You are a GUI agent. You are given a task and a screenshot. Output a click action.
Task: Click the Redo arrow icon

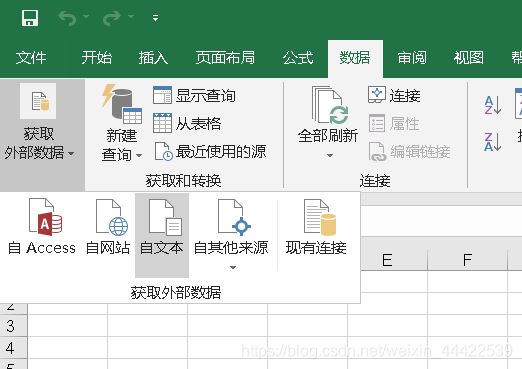[112, 18]
